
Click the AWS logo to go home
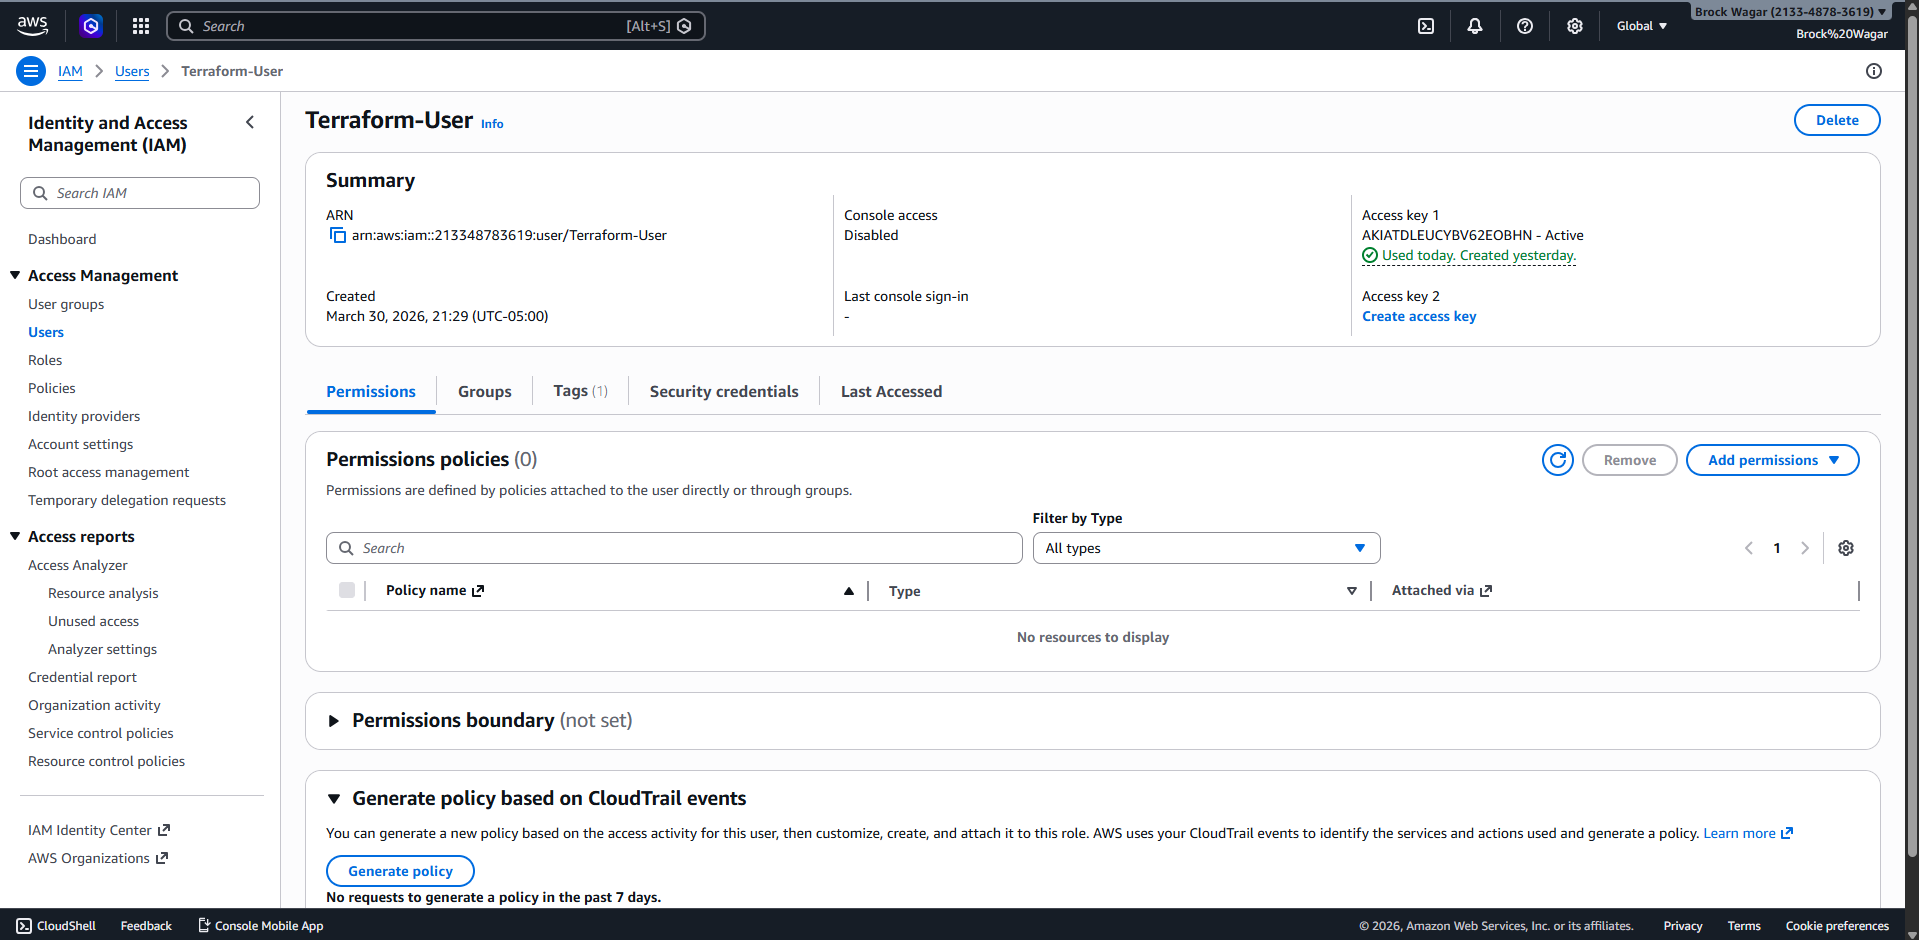pos(32,26)
